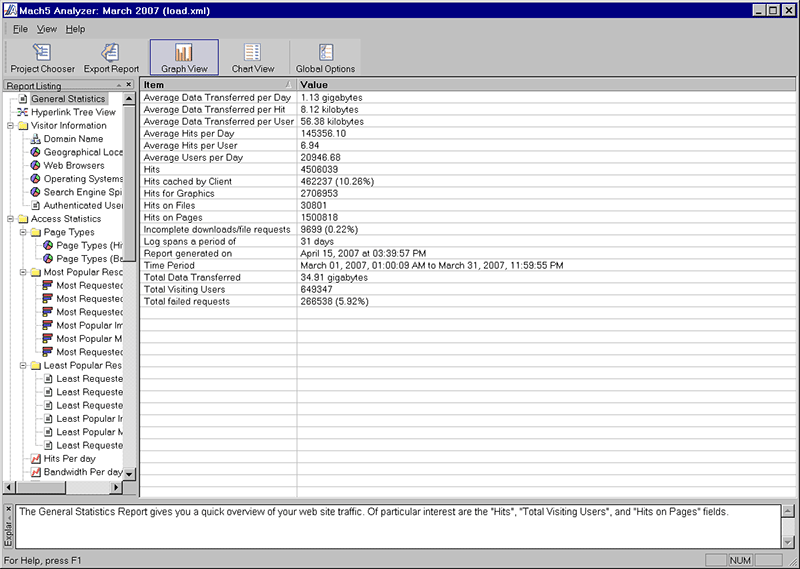Select Operating Systems pie chart icon
Image resolution: width=800 pixels, height=569 pixels.
tap(35, 179)
